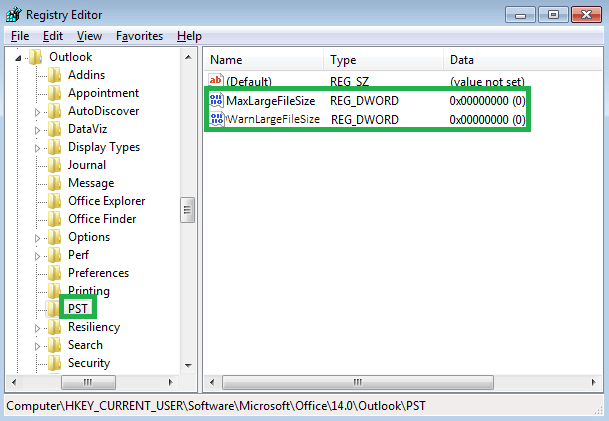Click the tree pane vertical scrollbar thumb
This screenshot has width=609, height=421.
point(188,210)
